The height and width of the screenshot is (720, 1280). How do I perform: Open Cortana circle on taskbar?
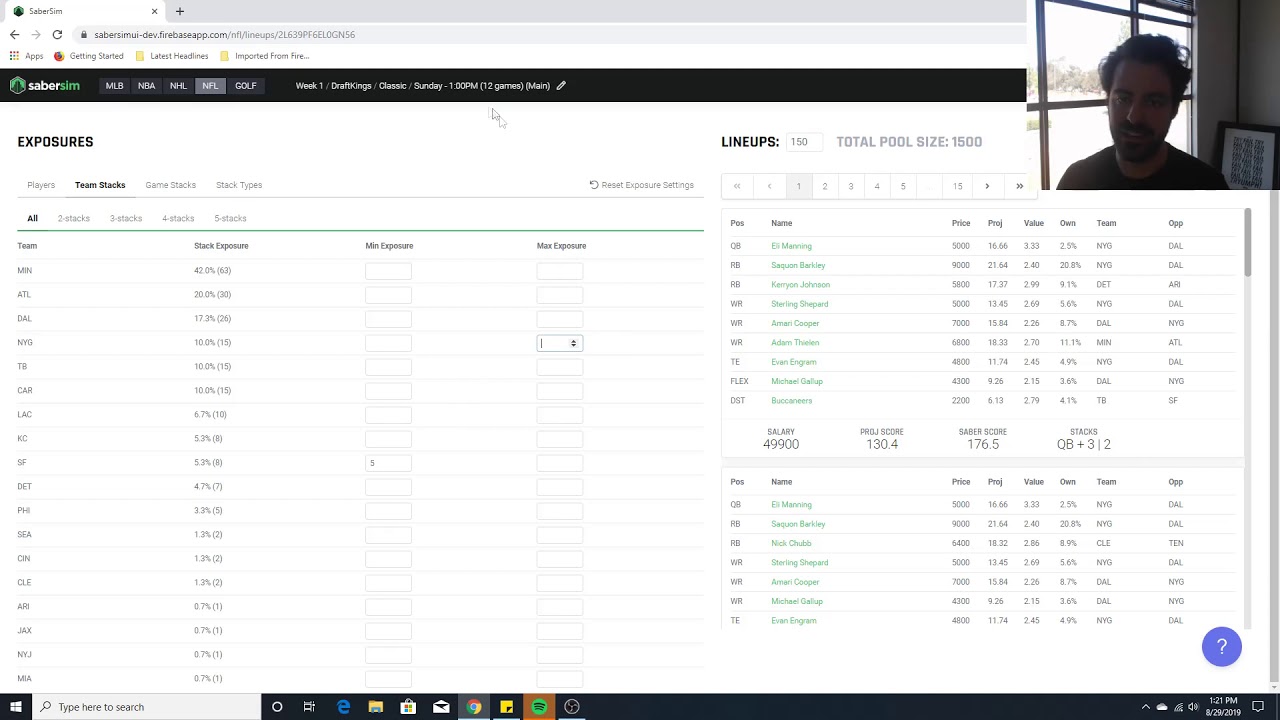[277, 707]
